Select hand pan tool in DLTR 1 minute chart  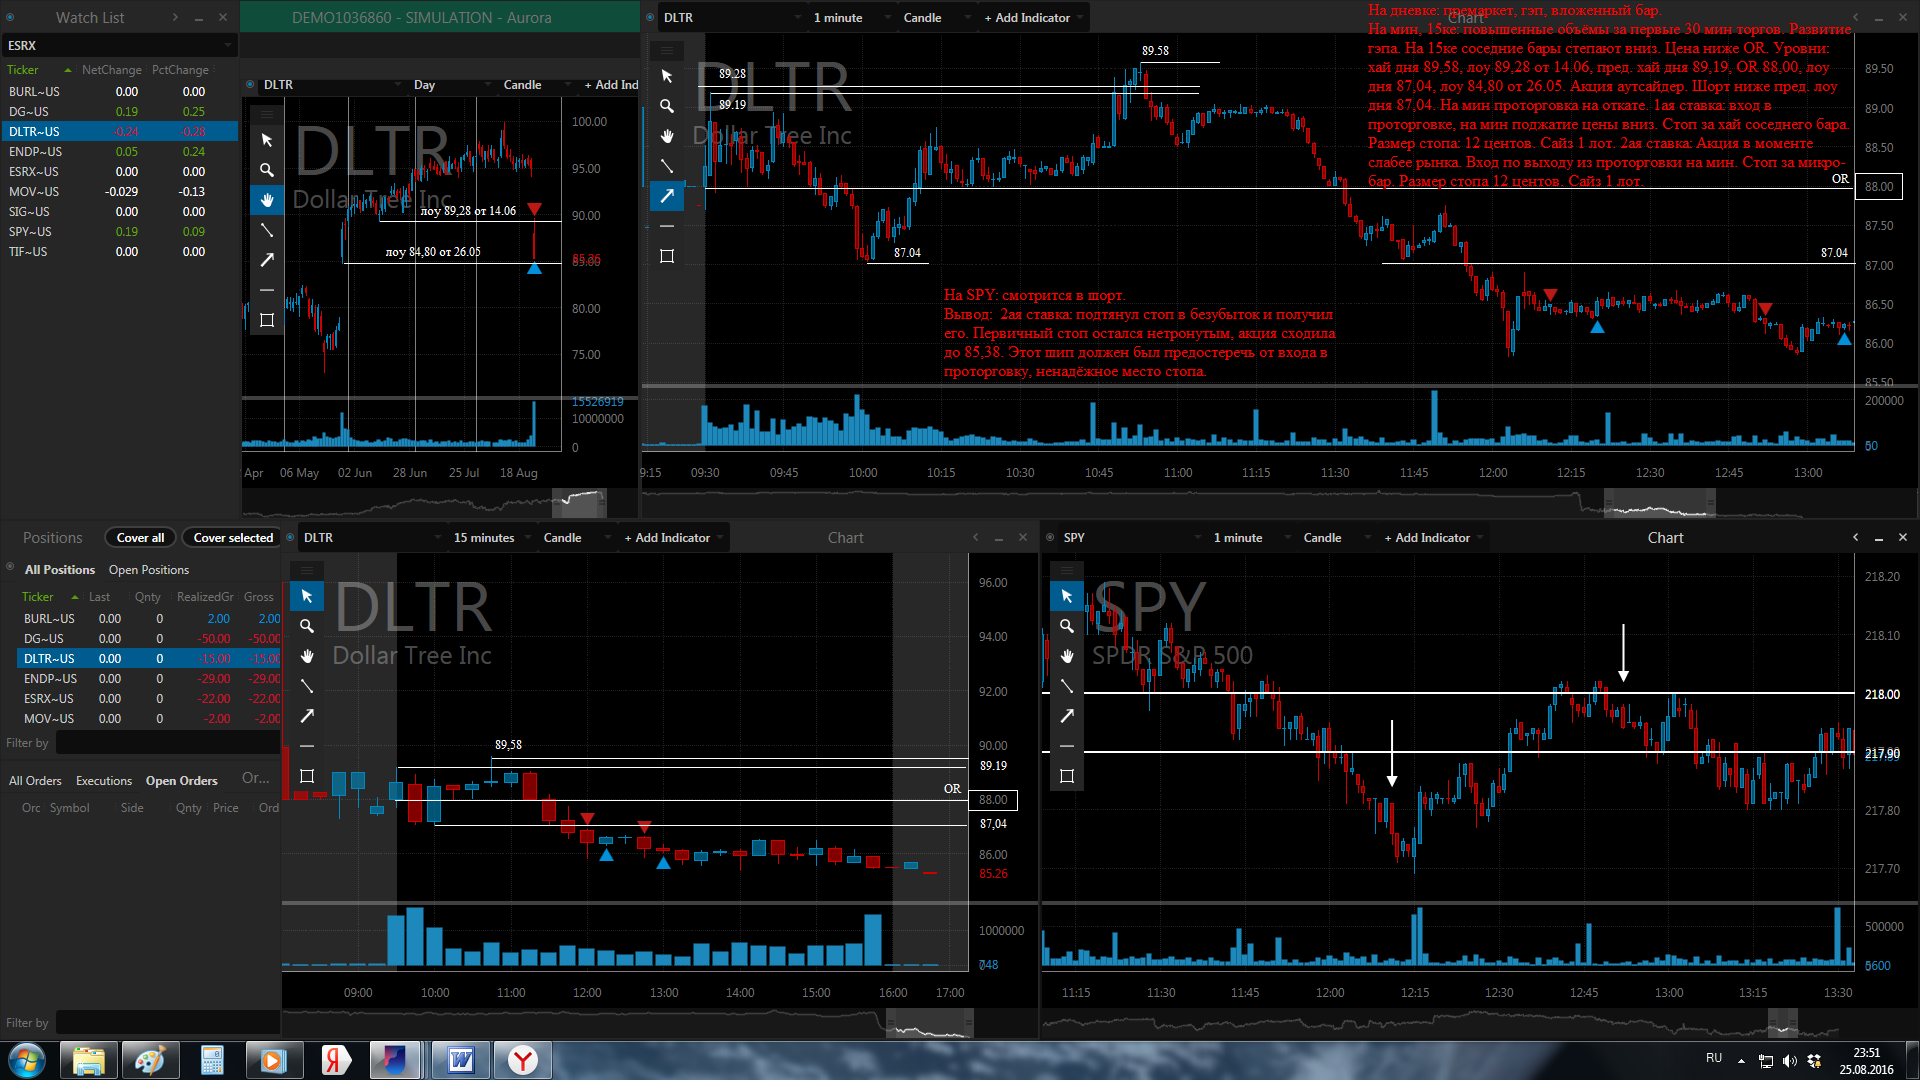pyautogui.click(x=667, y=136)
